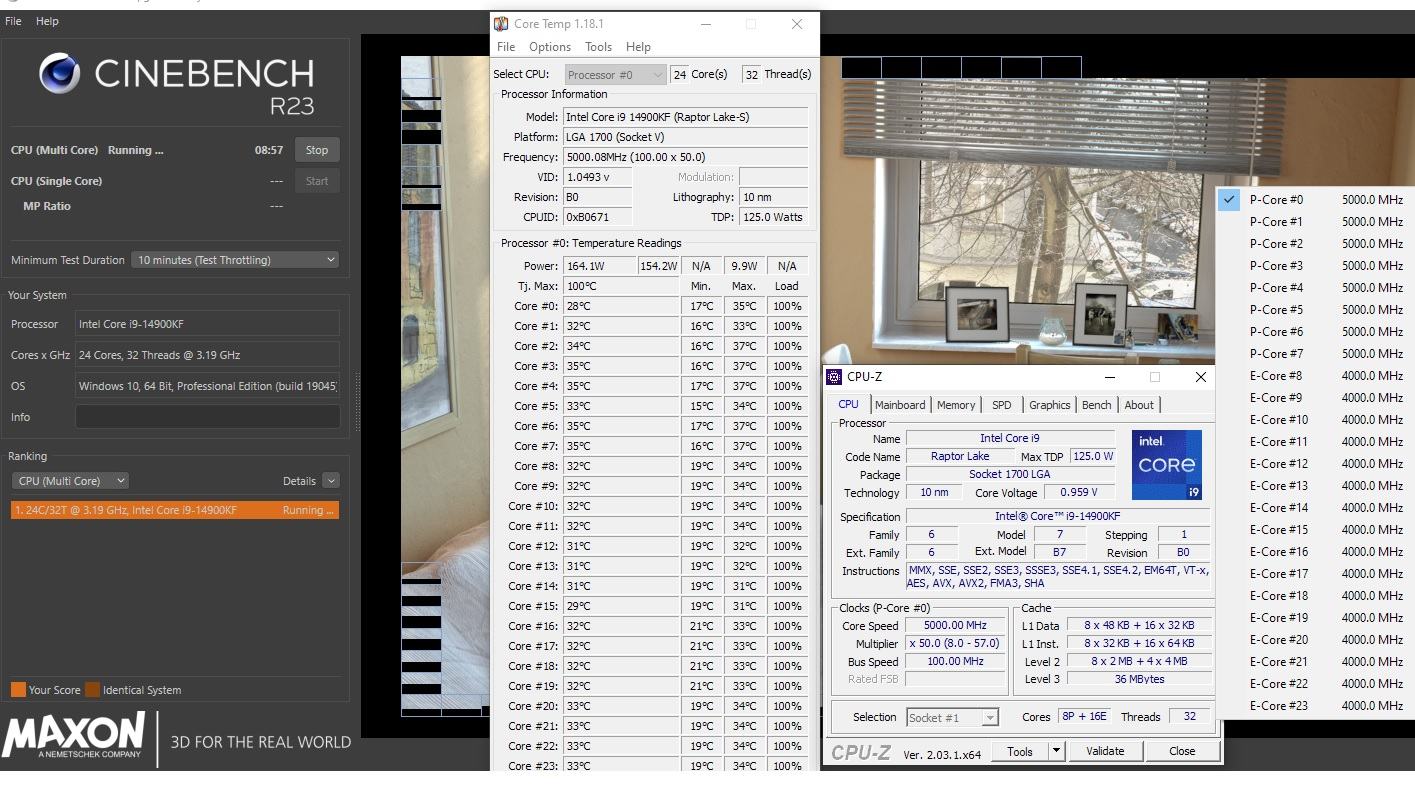Click the Power 164.1W reading
Screen dimensions: 1415x803
tap(600, 266)
